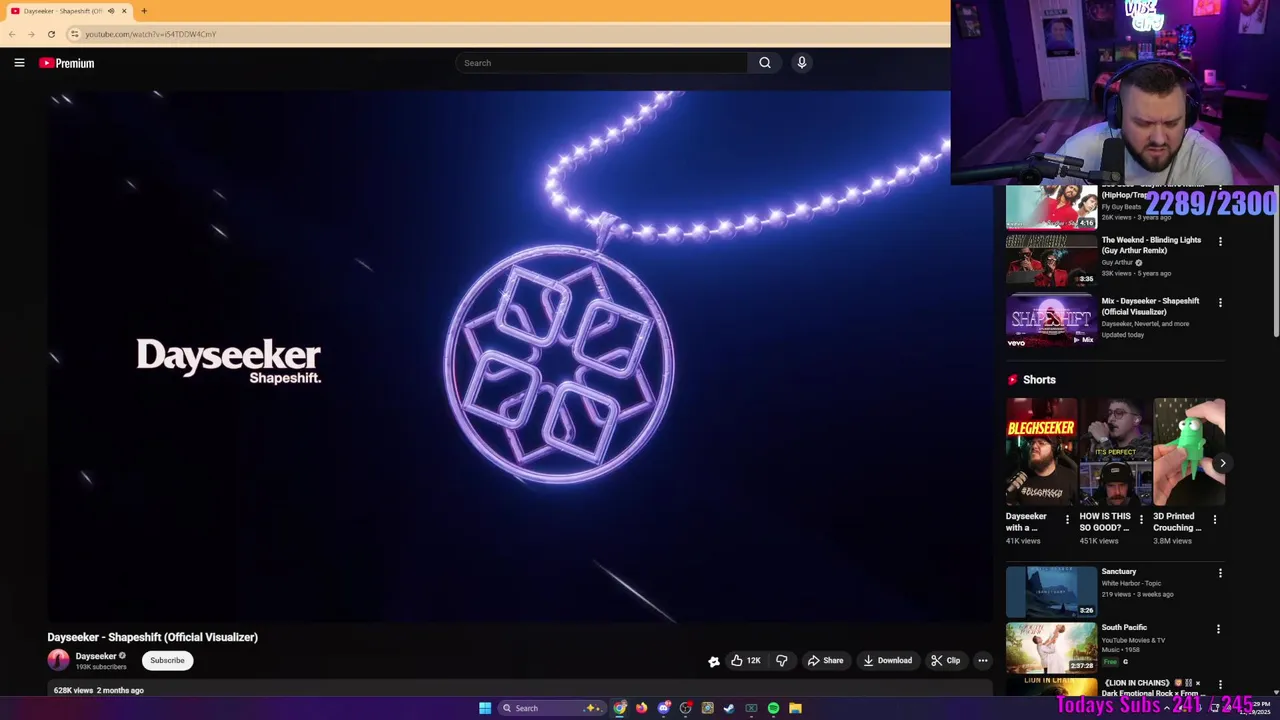Open Chrome from the taskbar
Image resolution: width=1280 pixels, height=720 pixels.
tap(620, 708)
